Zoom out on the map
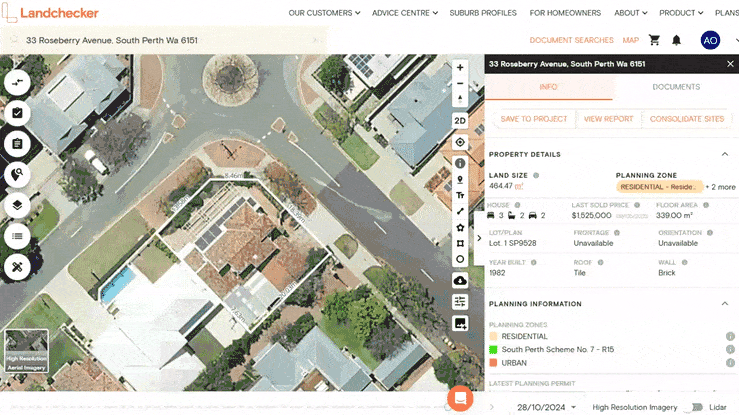Image resolution: width=739 pixels, height=415 pixels. (460, 83)
